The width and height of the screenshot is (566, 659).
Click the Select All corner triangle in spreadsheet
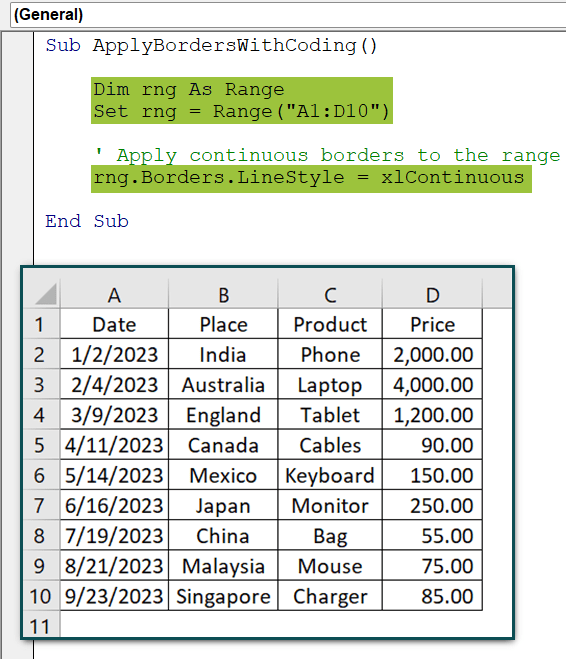[45, 294]
